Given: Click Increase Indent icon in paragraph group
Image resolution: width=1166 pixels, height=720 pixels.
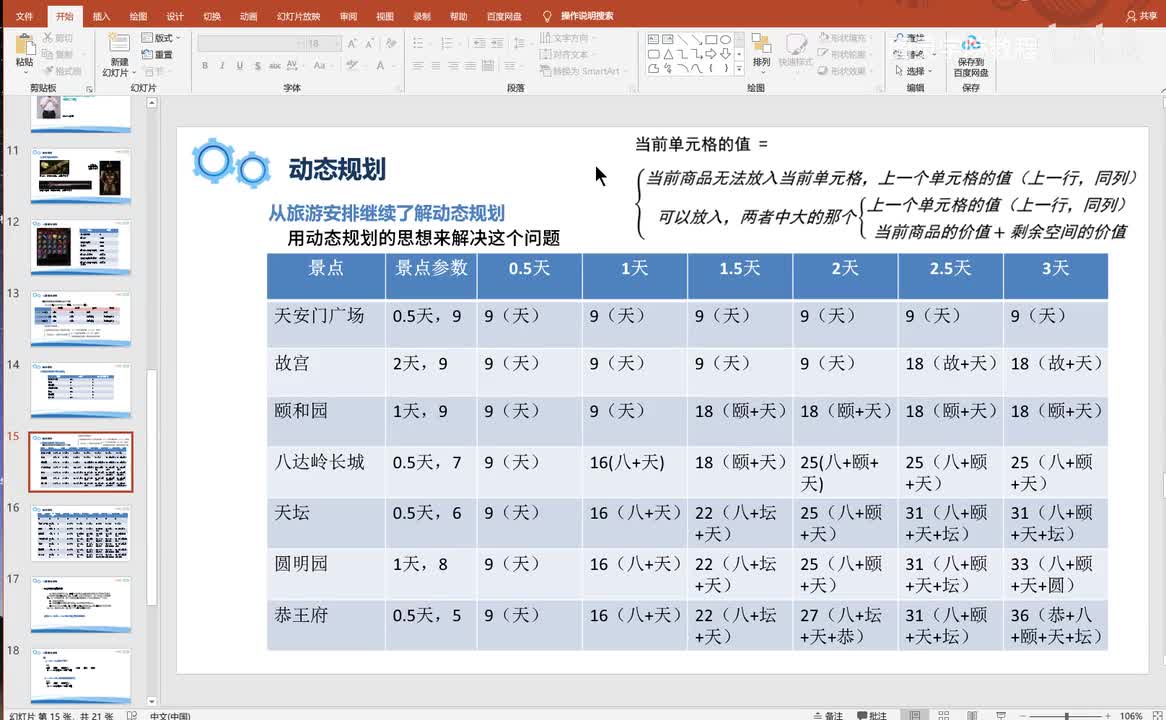Looking at the screenshot, I should tap(497, 43).
